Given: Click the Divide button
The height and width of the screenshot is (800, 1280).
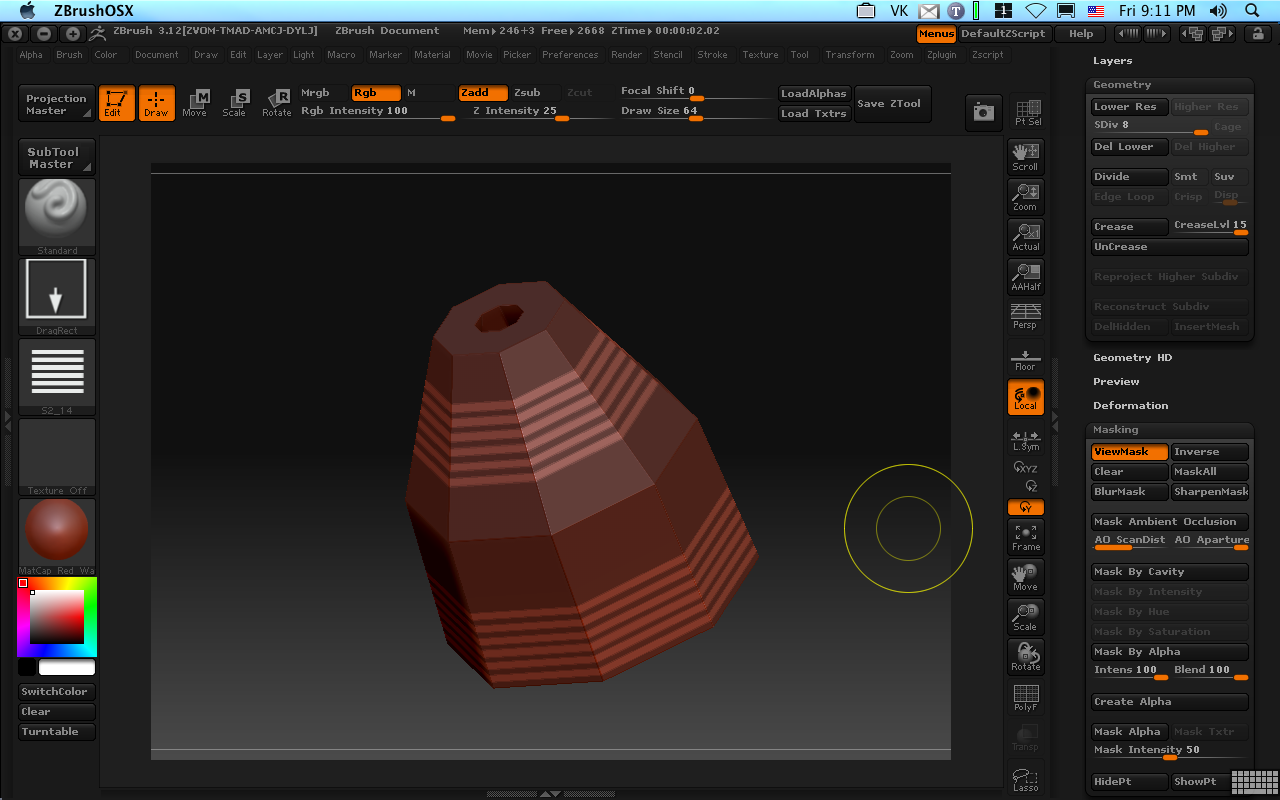Looking at the screenshot, I should point(1129,177).
